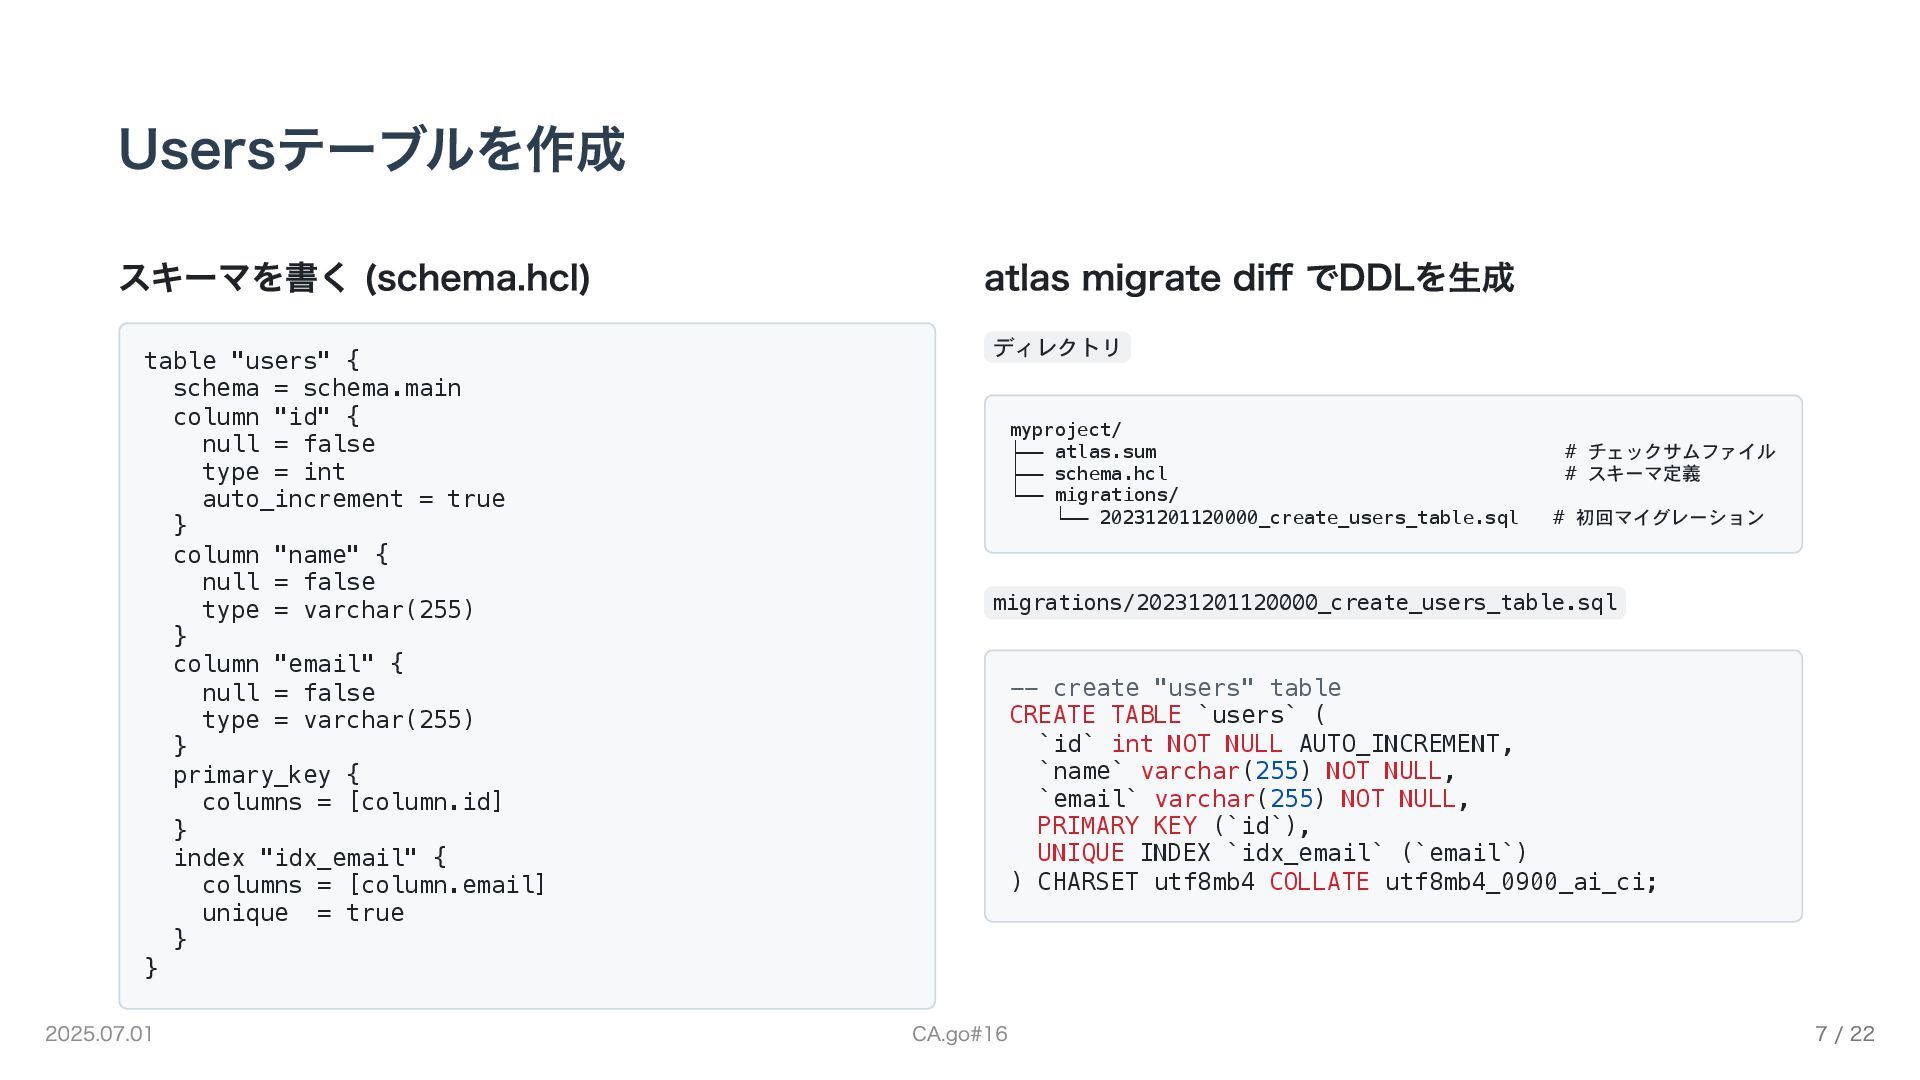This screenshot has height=1080, width=1920.
Task: Click the migrations/20231201120000_create_users_table.sql filename label
Action: [1304, 603]
